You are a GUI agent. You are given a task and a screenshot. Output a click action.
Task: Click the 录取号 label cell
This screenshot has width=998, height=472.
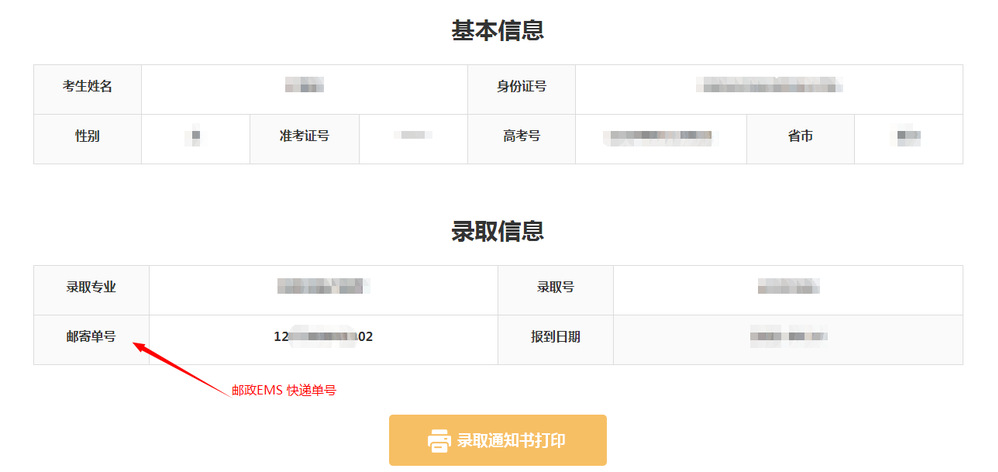pyautogui.click(x=555, y=287)
